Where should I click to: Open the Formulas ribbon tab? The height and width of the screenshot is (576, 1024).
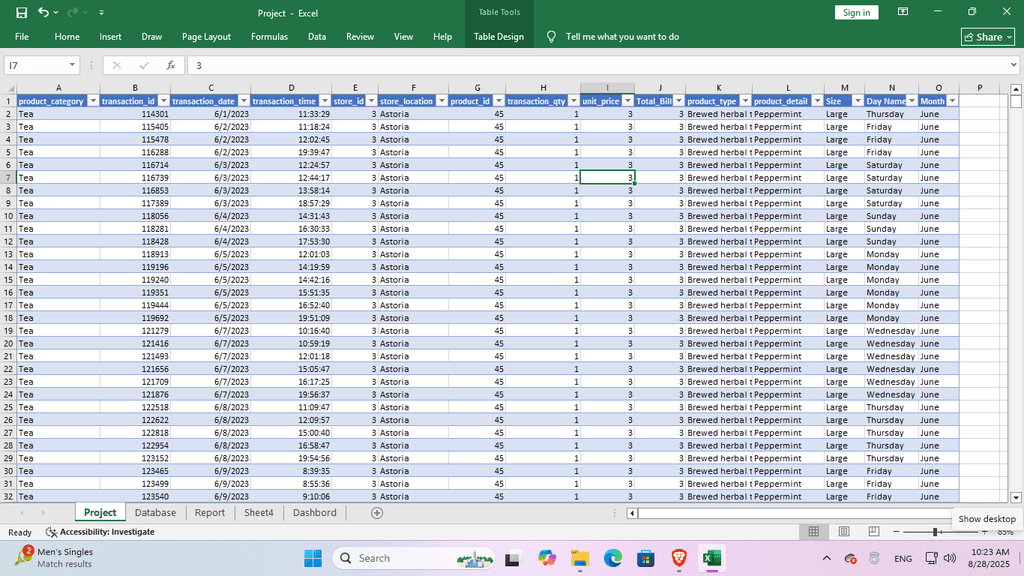[269, 37]
